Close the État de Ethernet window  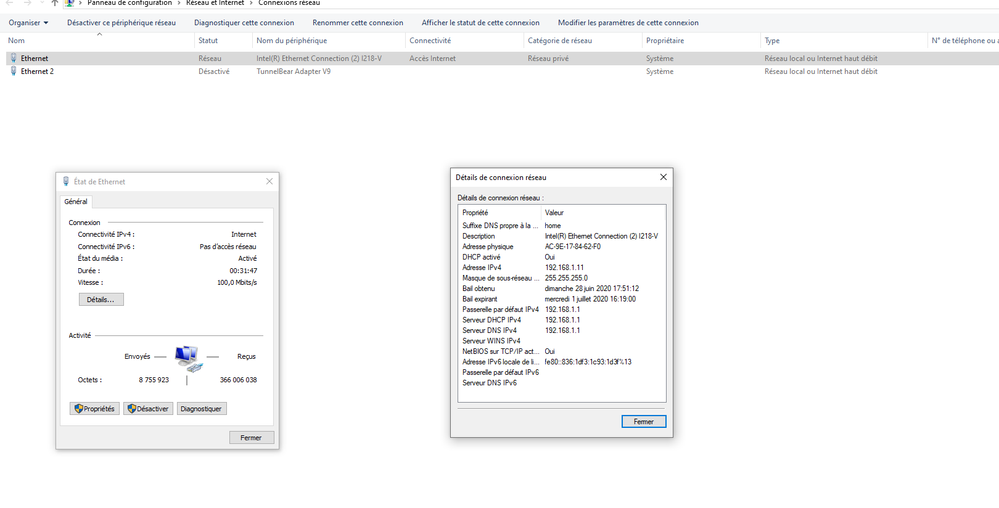(270, 182)
